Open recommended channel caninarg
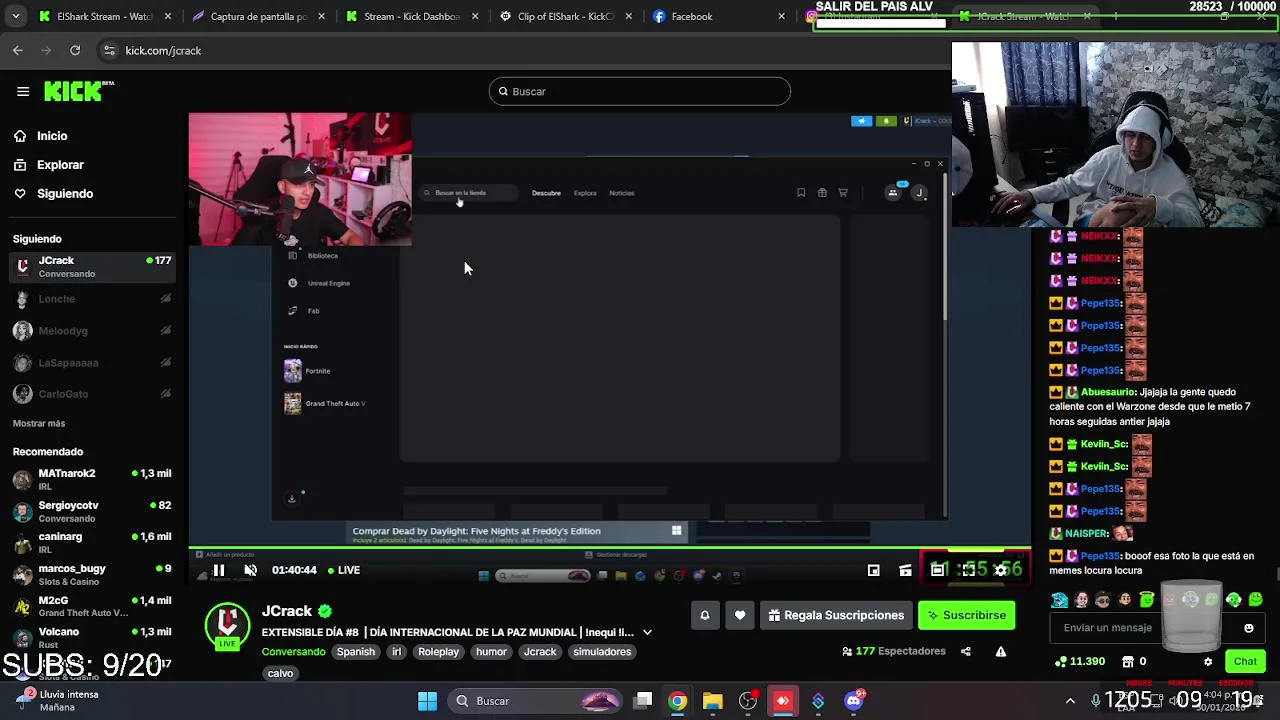This screenshot has width=1280, height=720. 92,542
